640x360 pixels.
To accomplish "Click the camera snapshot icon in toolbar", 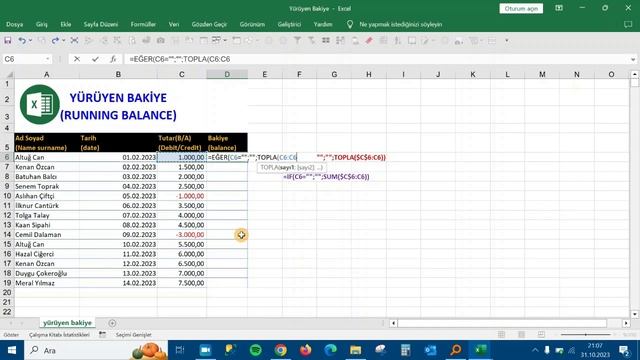I will tap(160, 40).
